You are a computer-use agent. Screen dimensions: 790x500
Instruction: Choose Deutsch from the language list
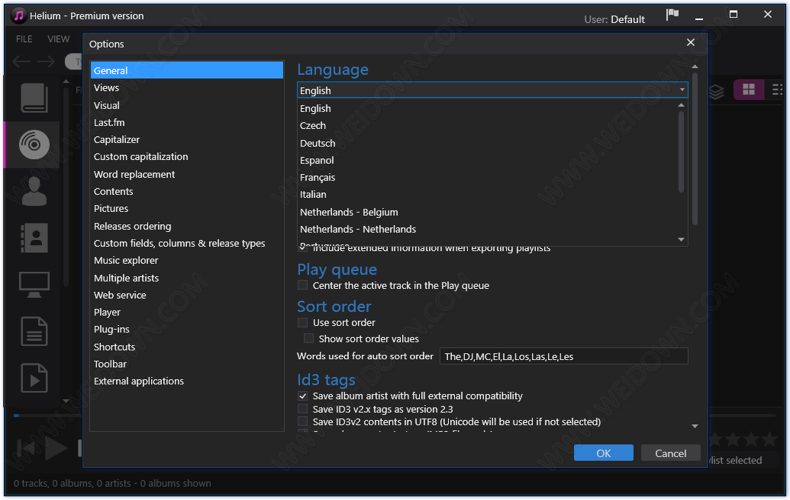pos(317,143)
